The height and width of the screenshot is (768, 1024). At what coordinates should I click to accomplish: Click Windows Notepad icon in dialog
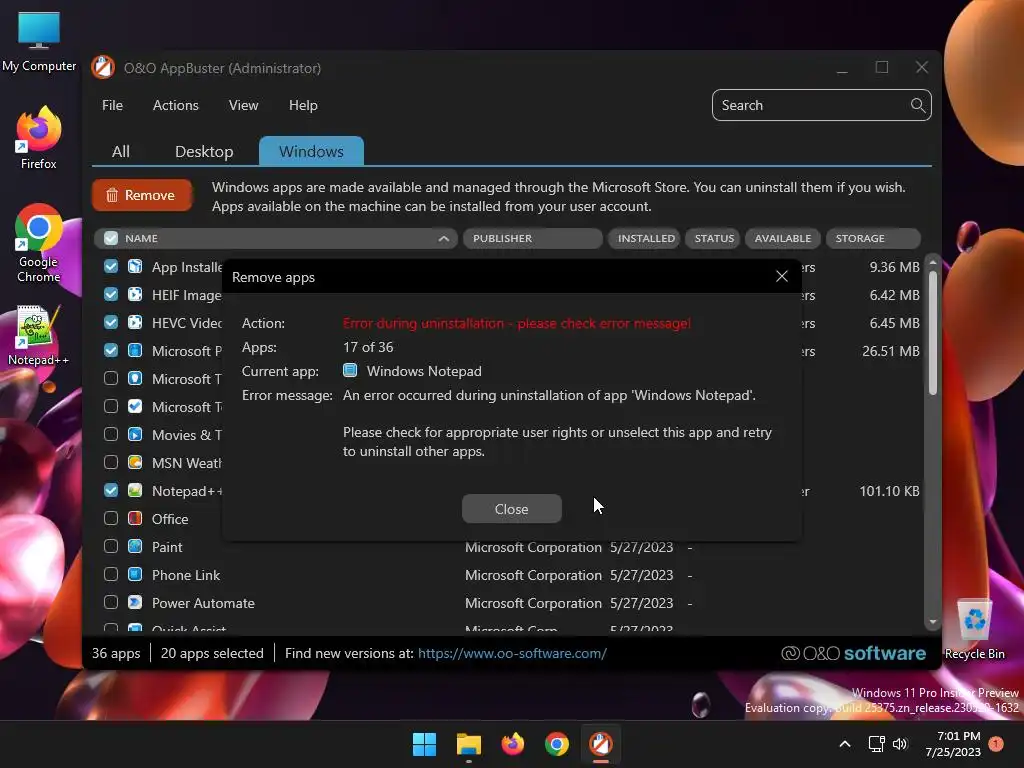[x=350, y=371]
